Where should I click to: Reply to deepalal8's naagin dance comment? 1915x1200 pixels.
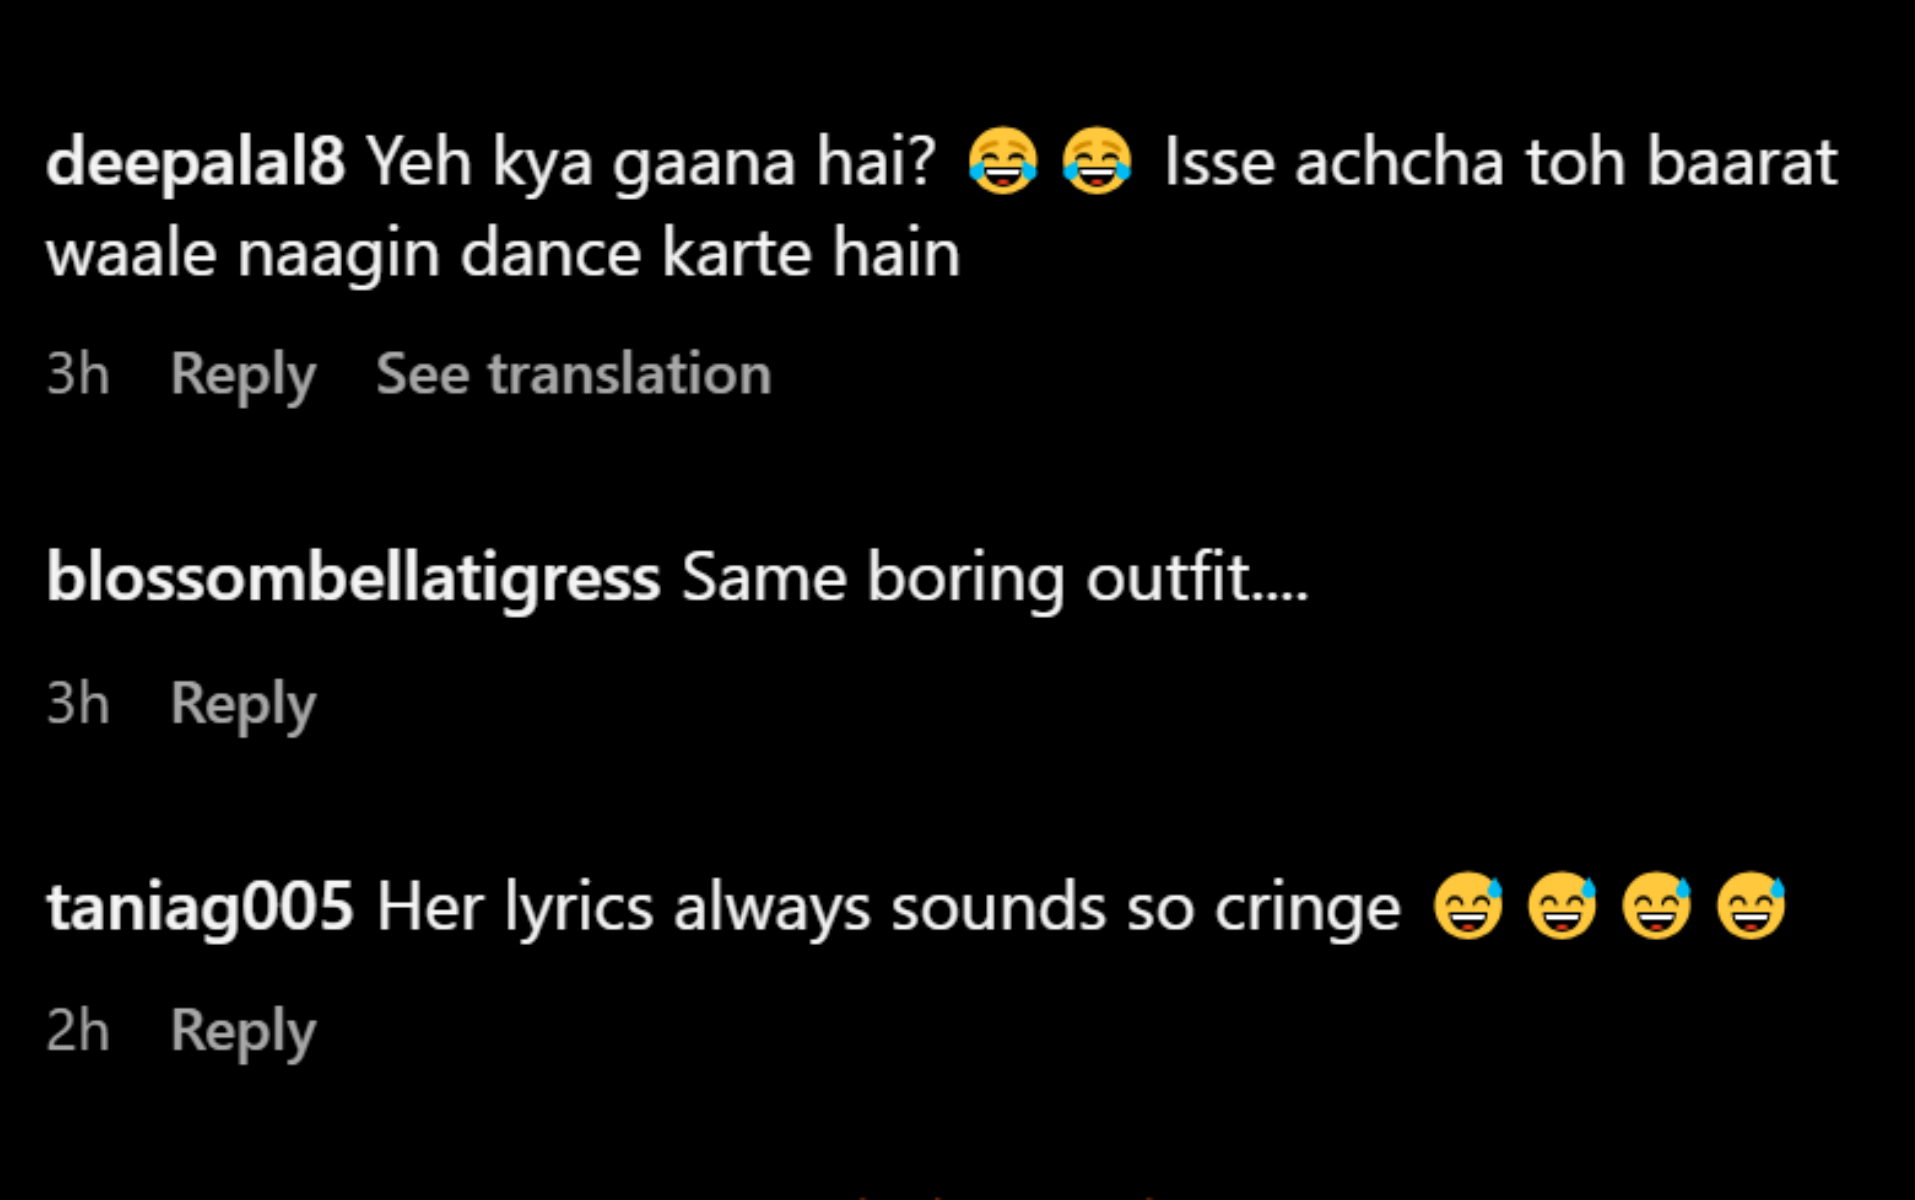point(243,376)
